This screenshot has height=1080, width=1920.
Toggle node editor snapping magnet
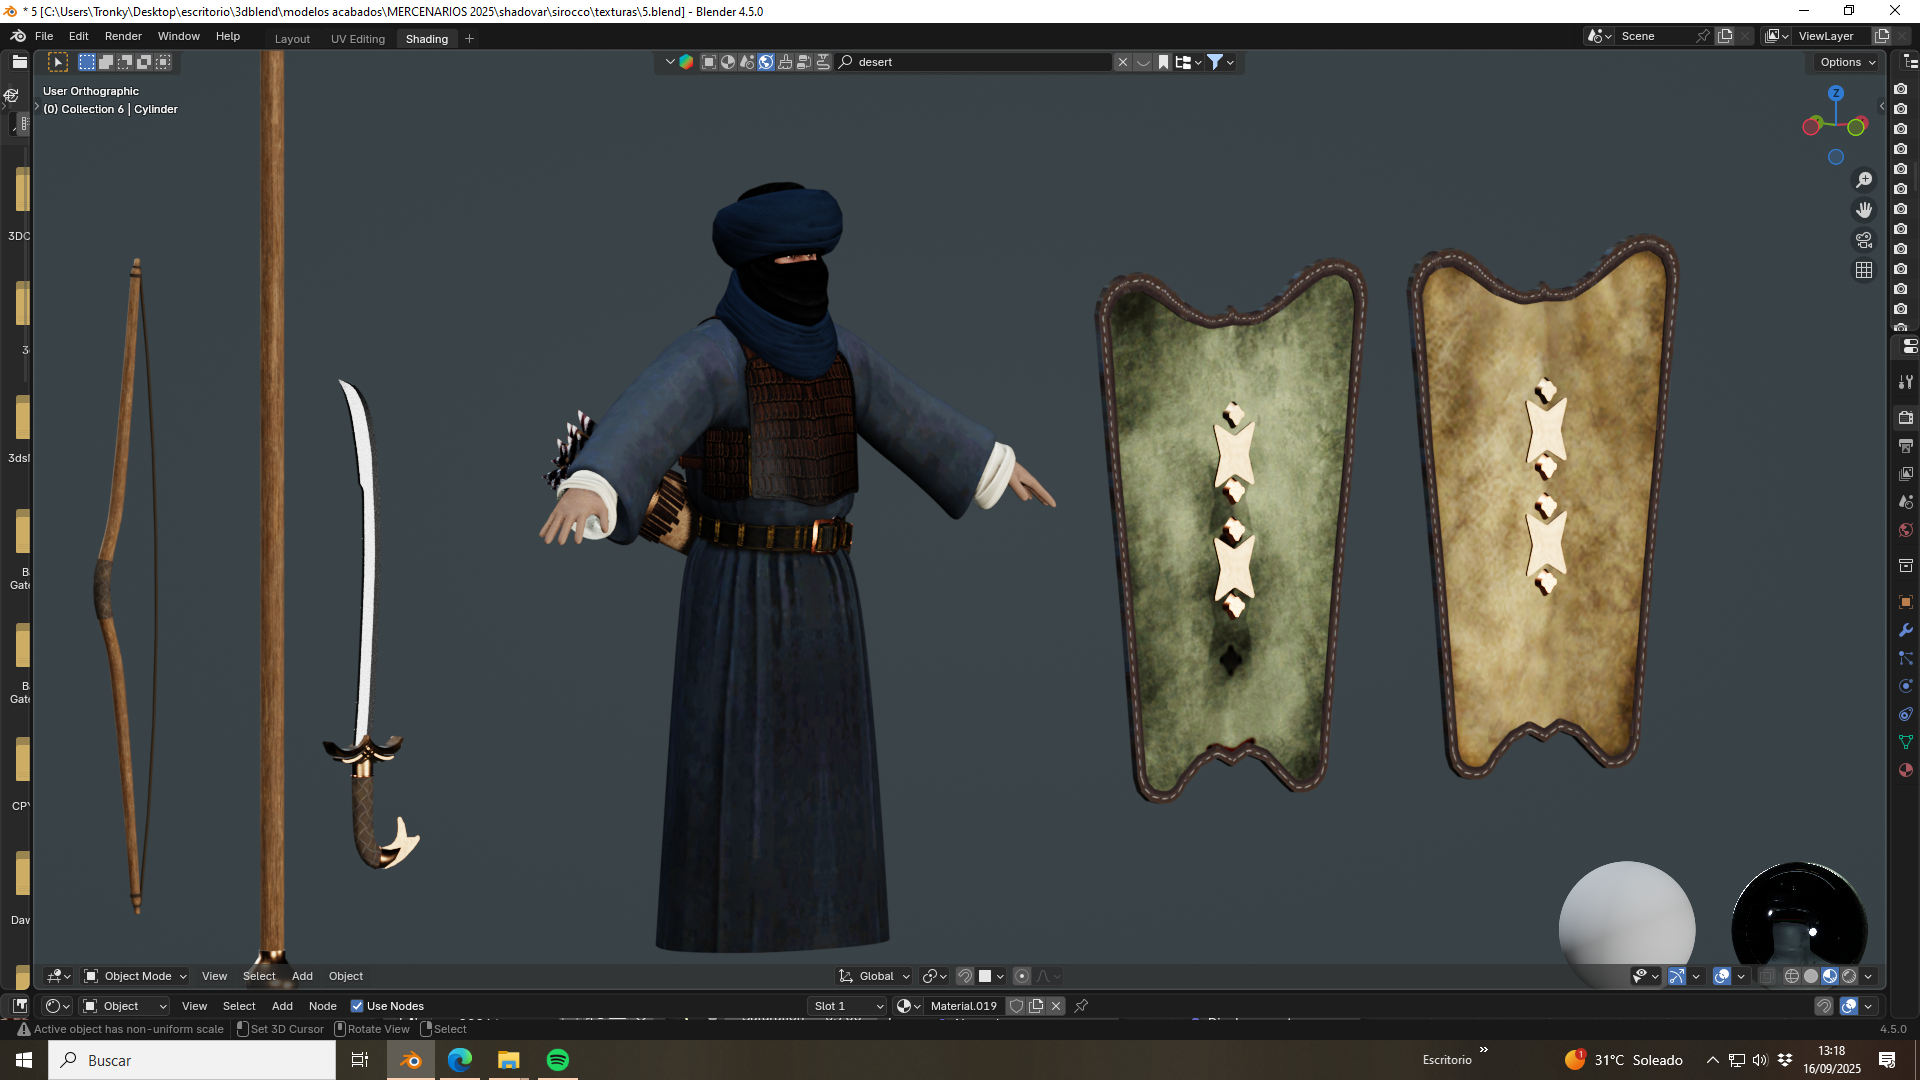point(1824,1006)
